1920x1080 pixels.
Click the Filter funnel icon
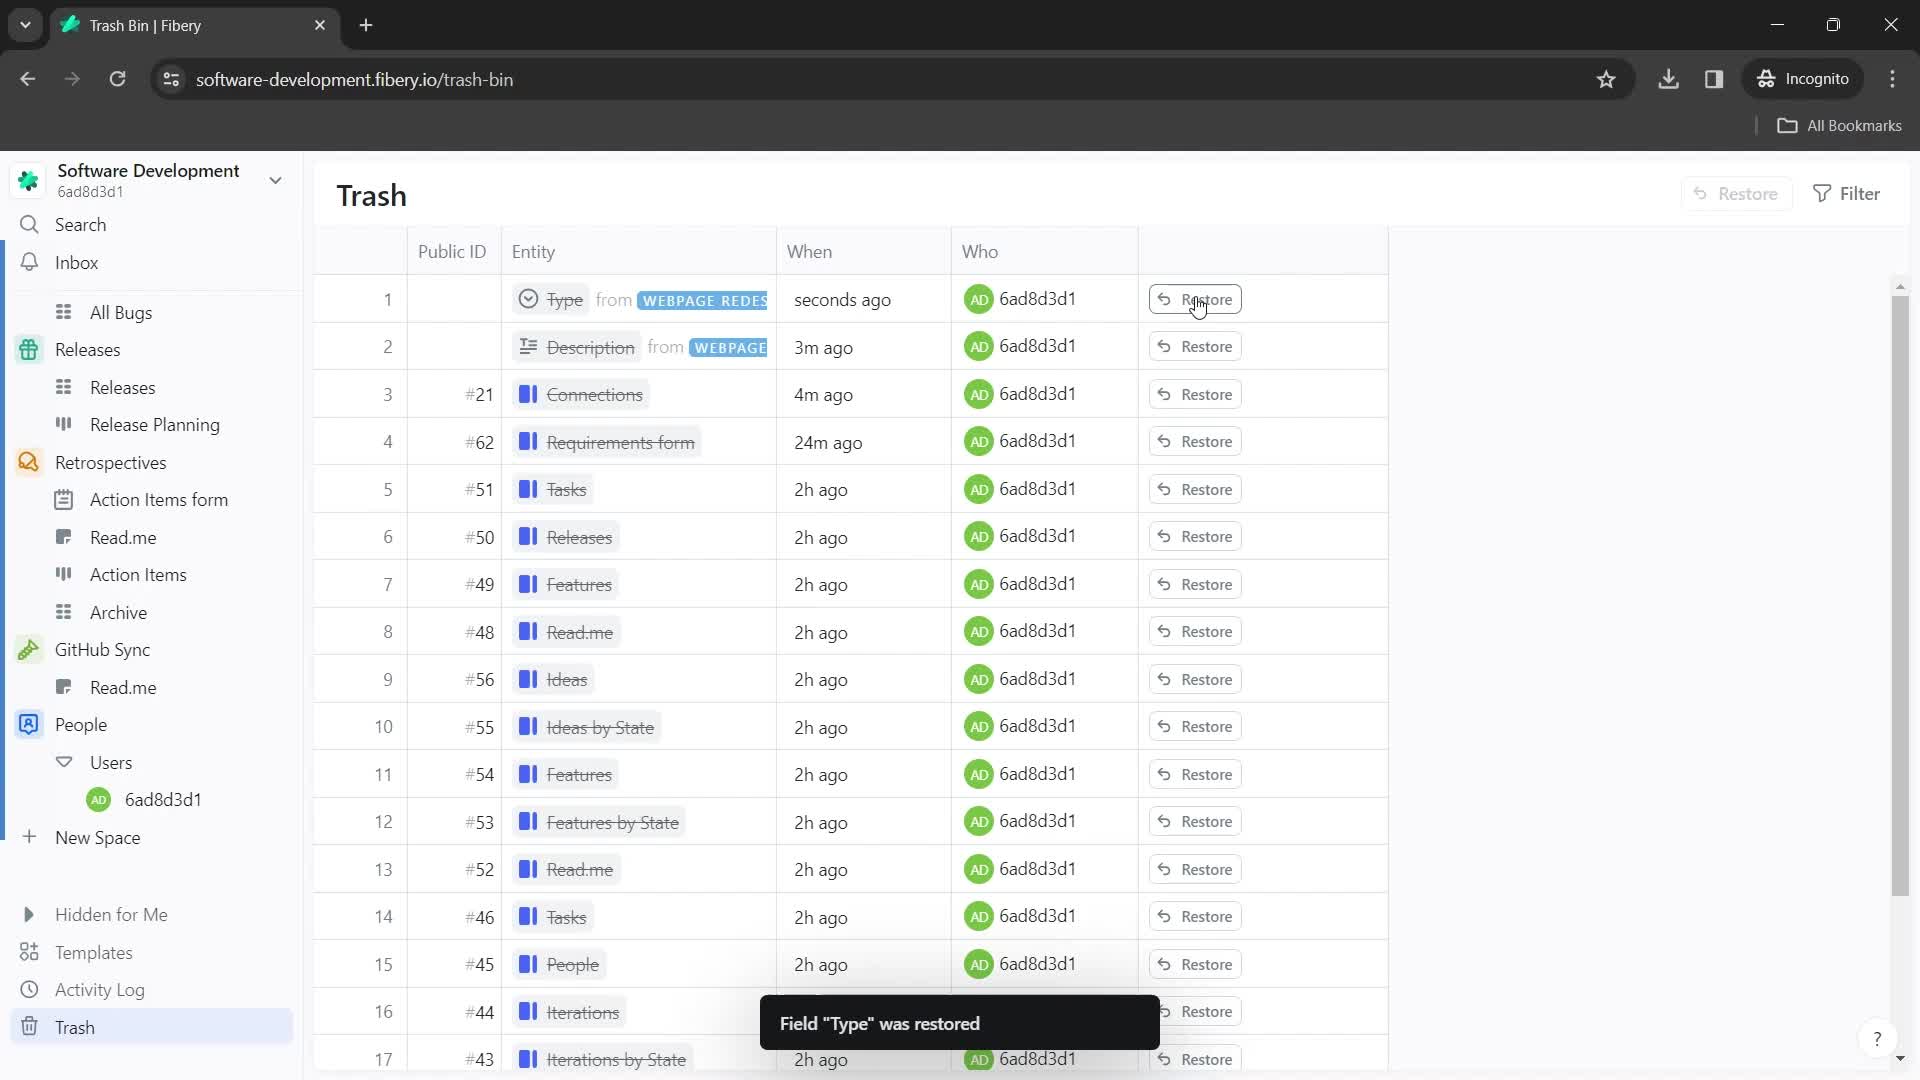[1822, 194]
